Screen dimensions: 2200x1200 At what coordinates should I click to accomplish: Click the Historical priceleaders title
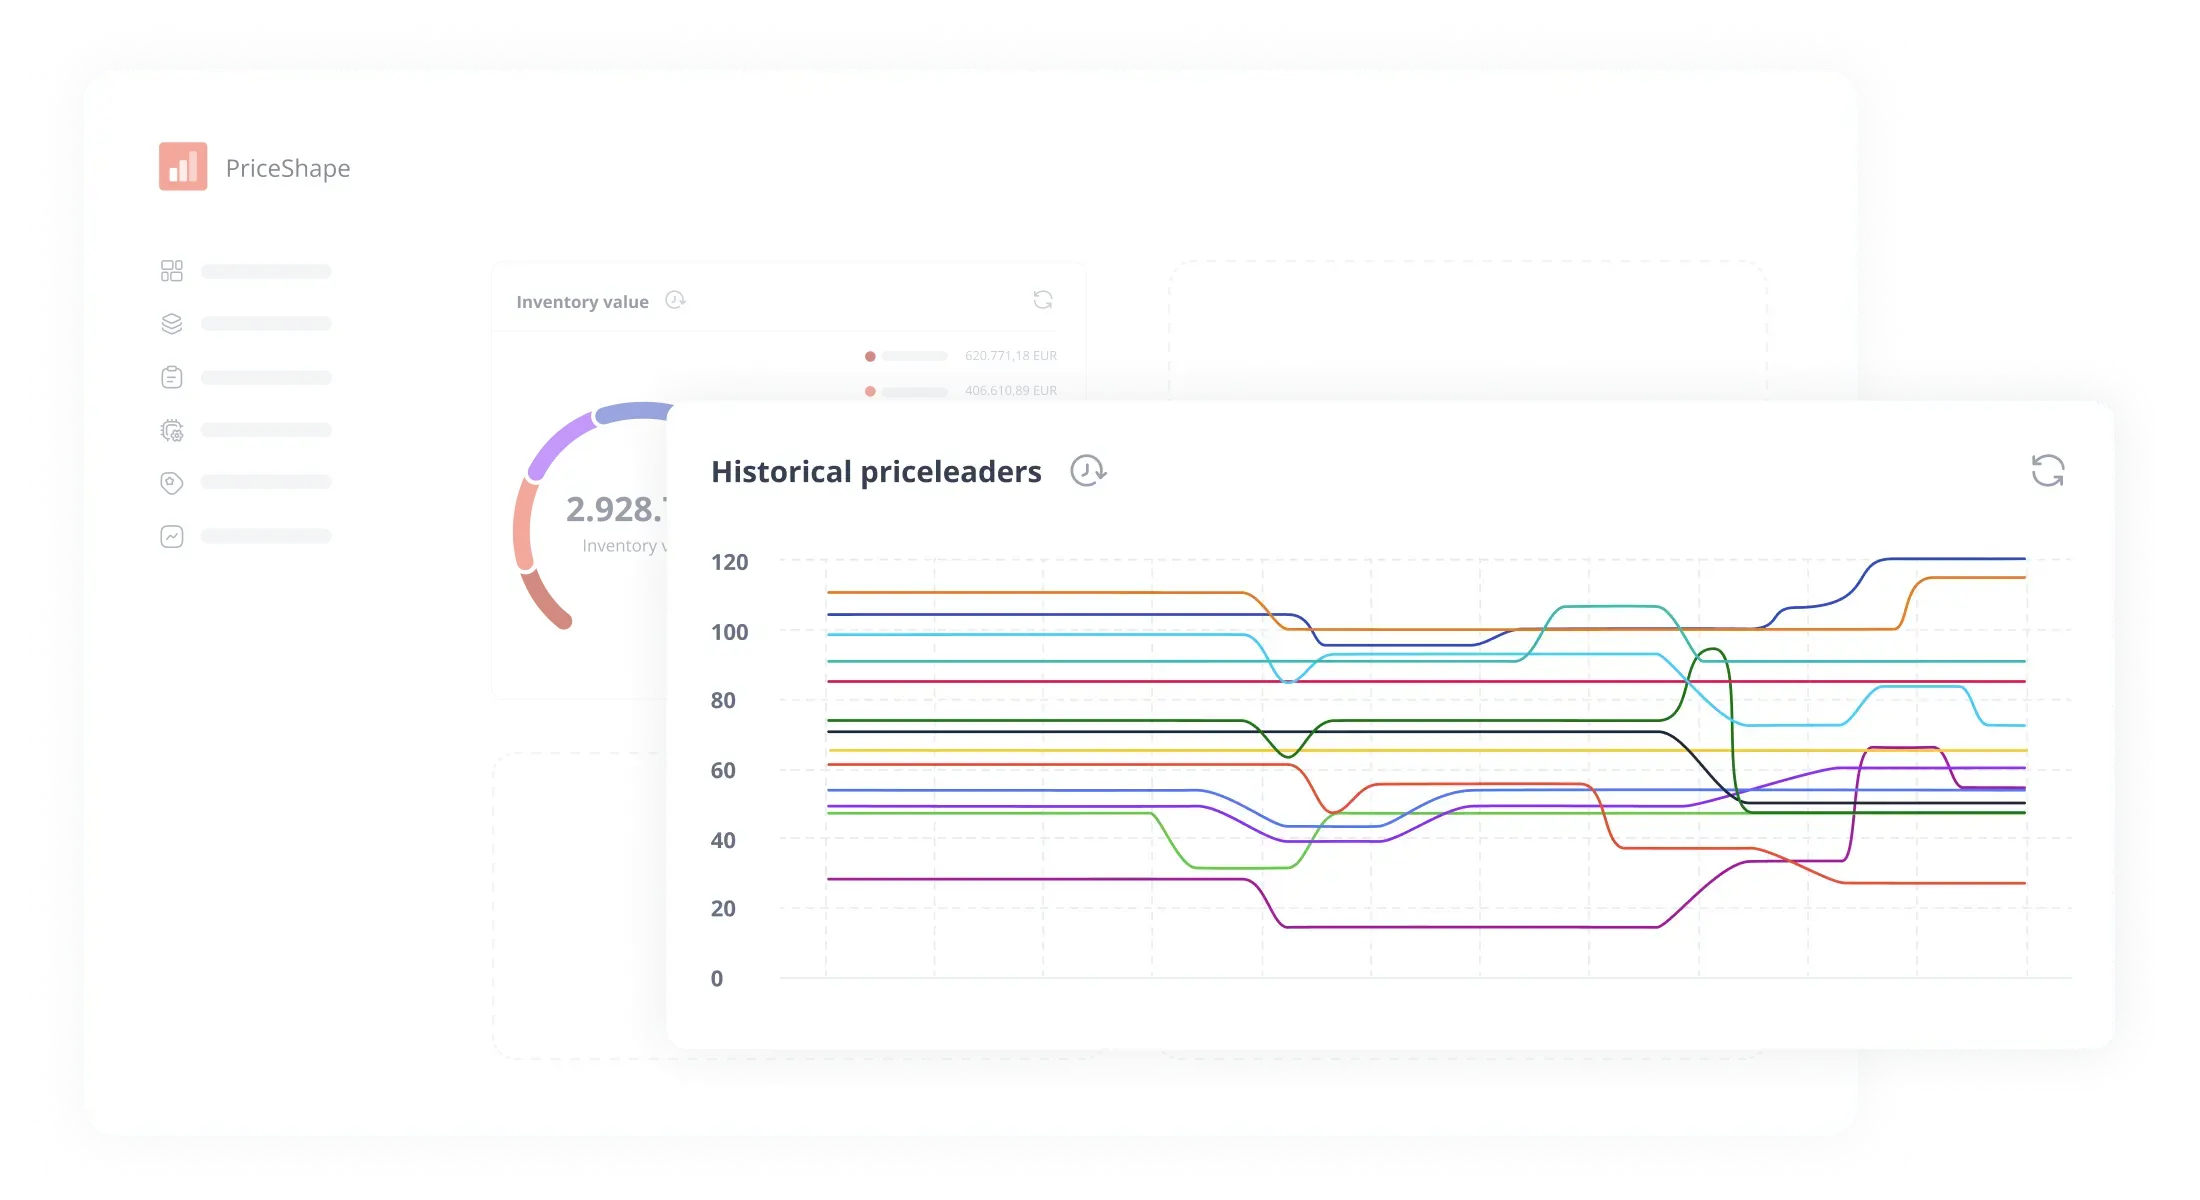(876, 471)
